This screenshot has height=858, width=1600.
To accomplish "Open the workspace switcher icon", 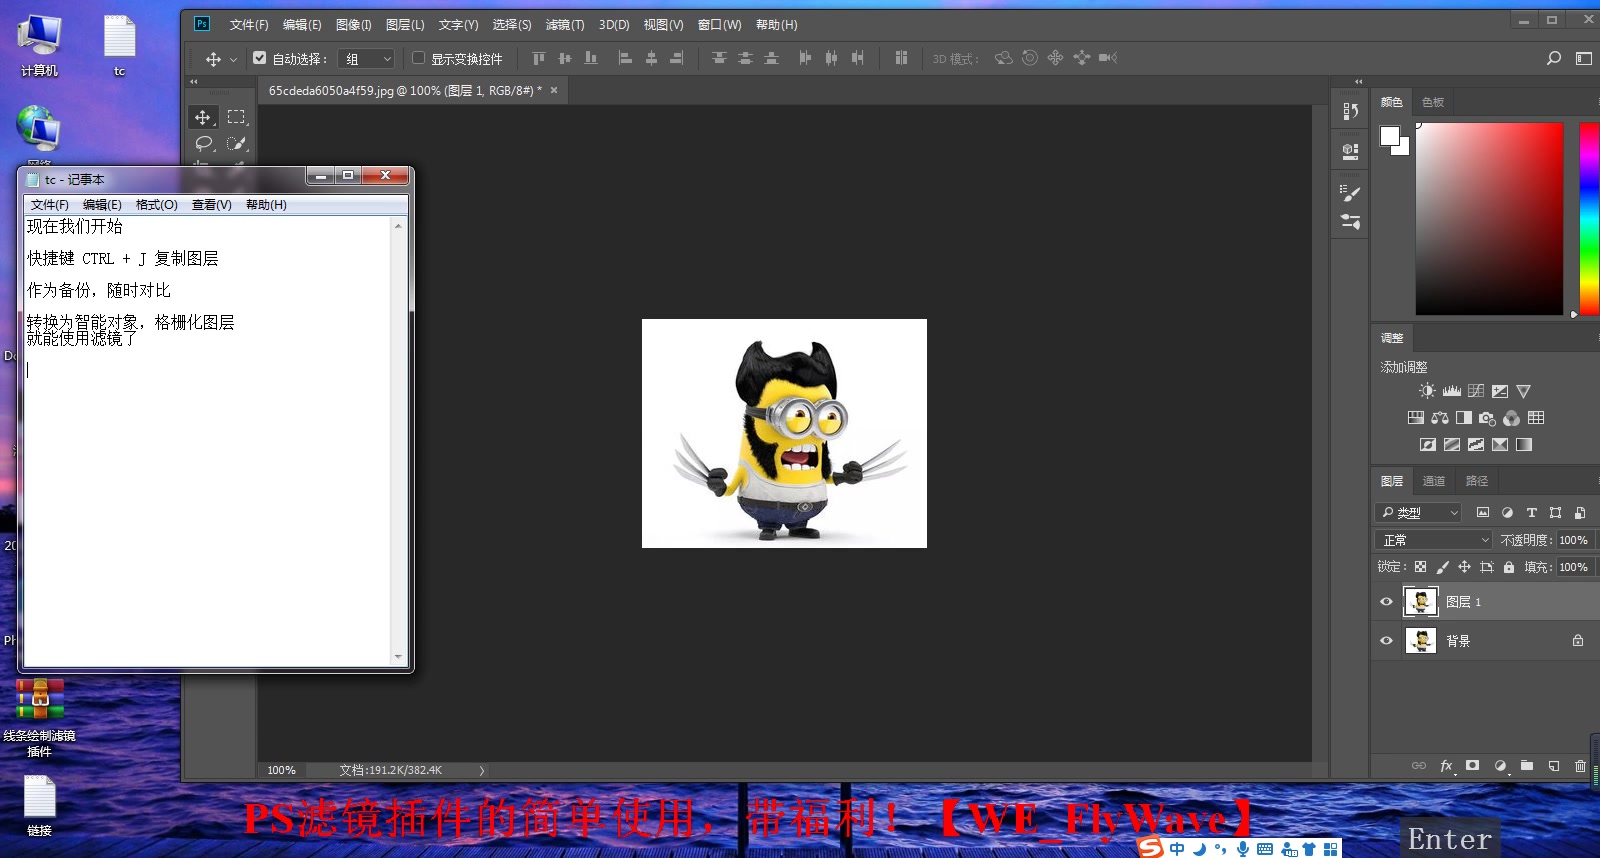I will [1584, 58].
